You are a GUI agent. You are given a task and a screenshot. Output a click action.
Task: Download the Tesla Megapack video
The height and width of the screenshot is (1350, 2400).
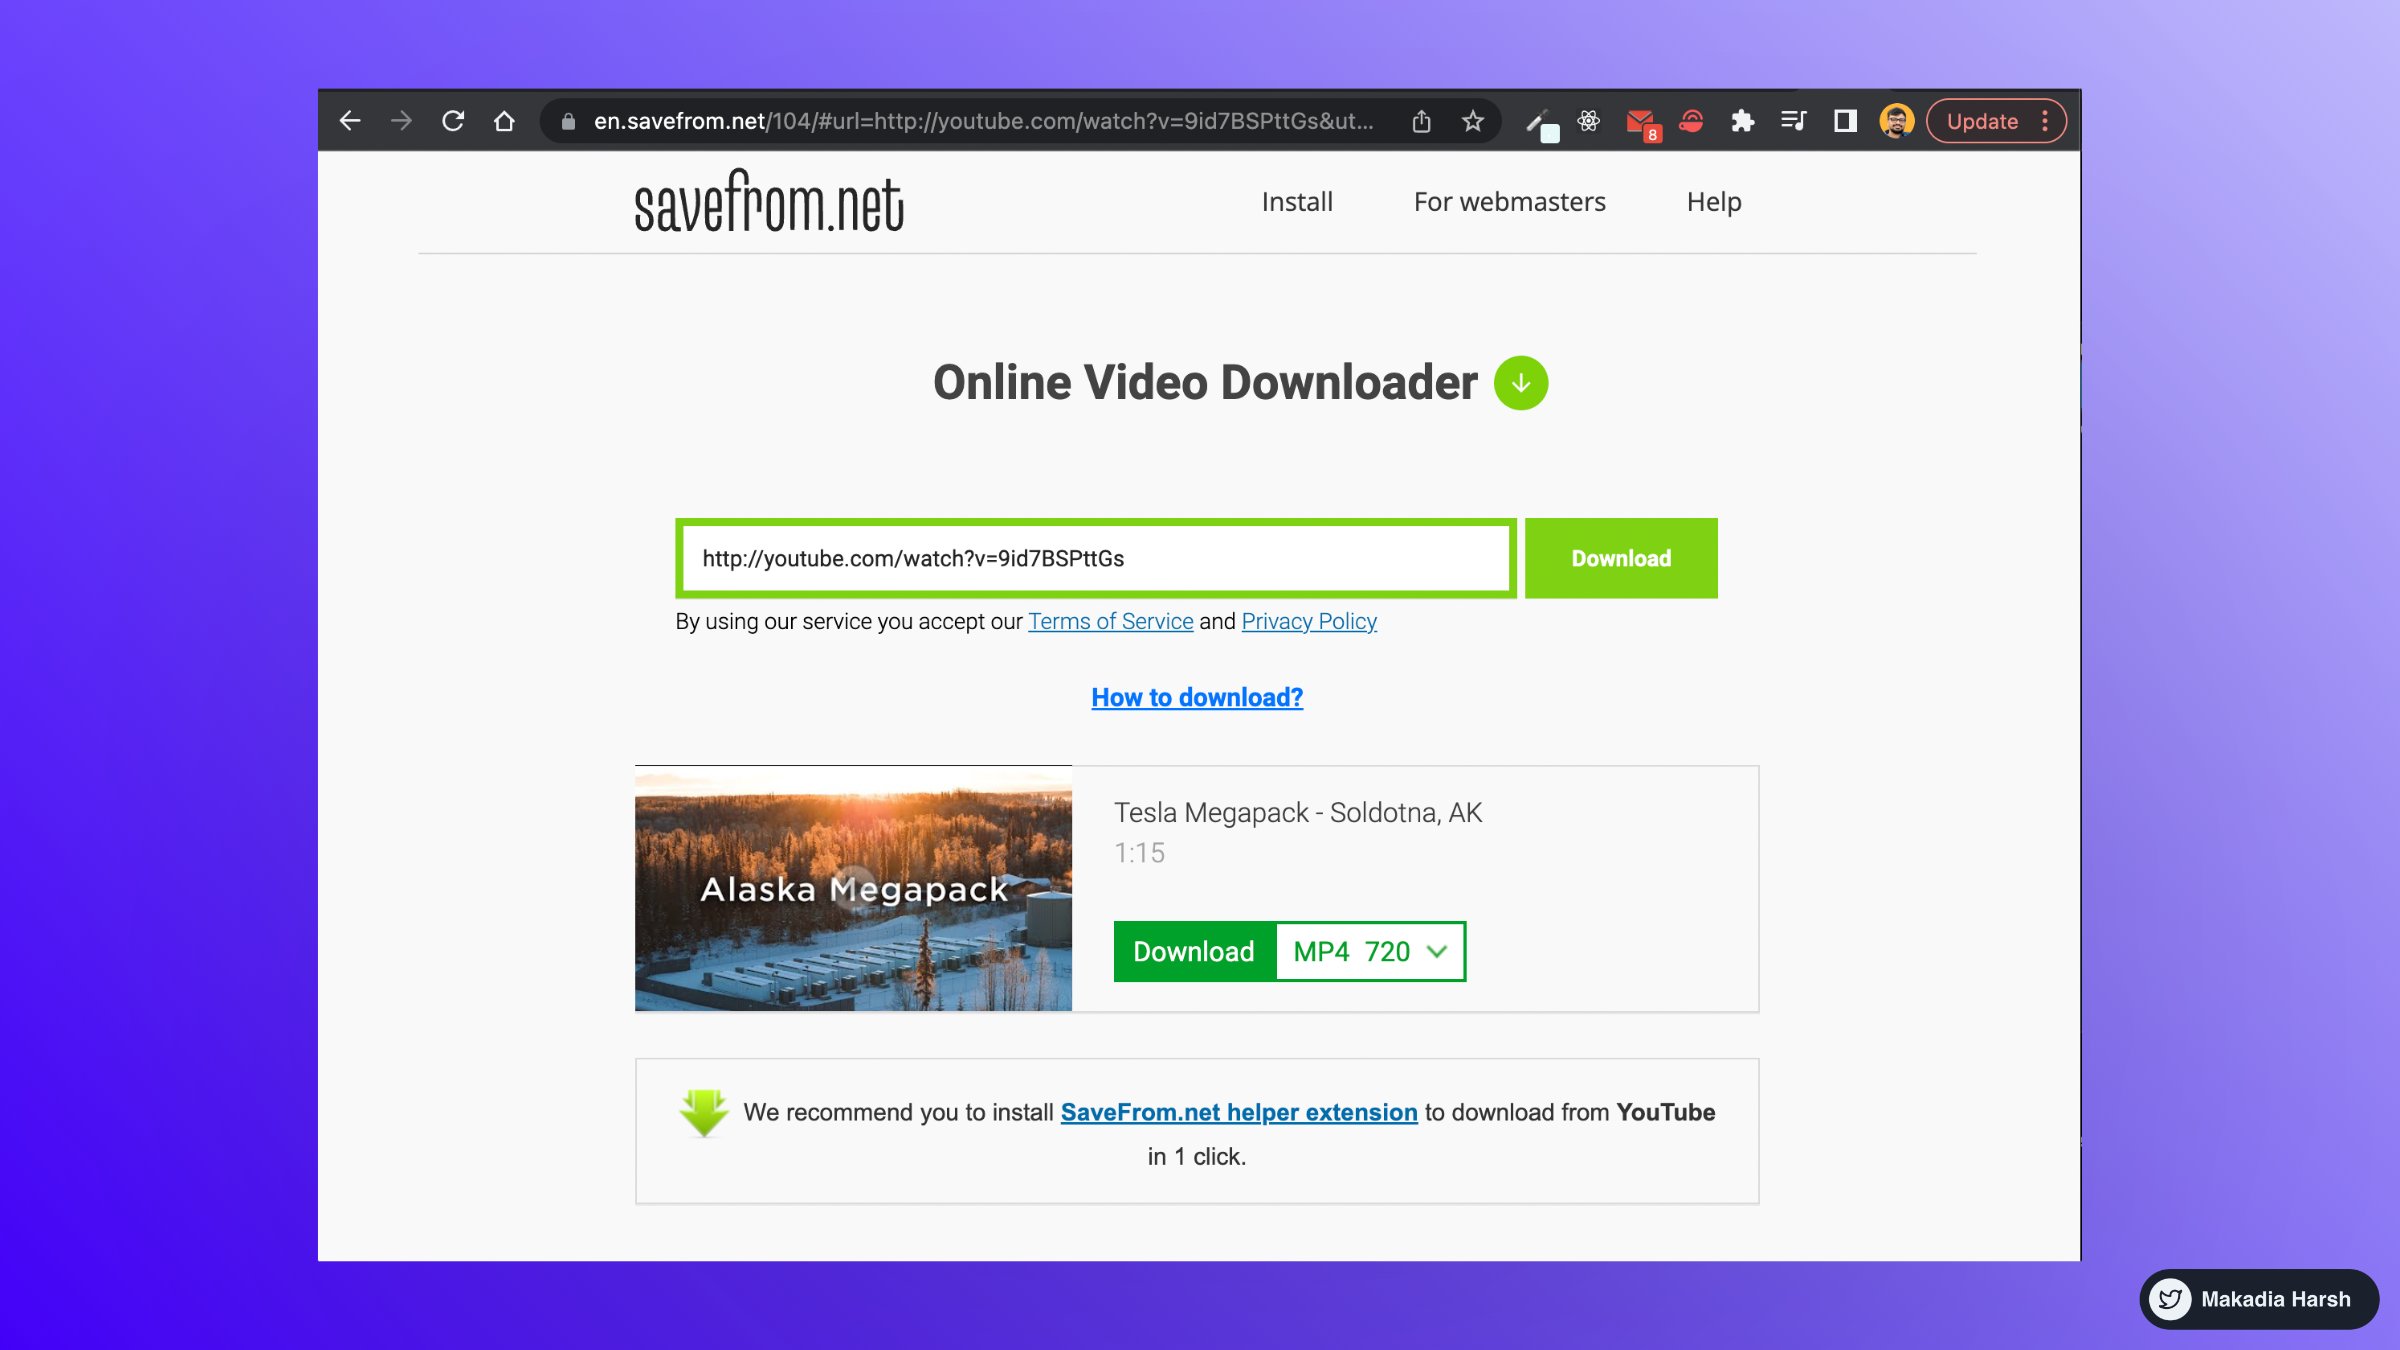[1194, 951]
